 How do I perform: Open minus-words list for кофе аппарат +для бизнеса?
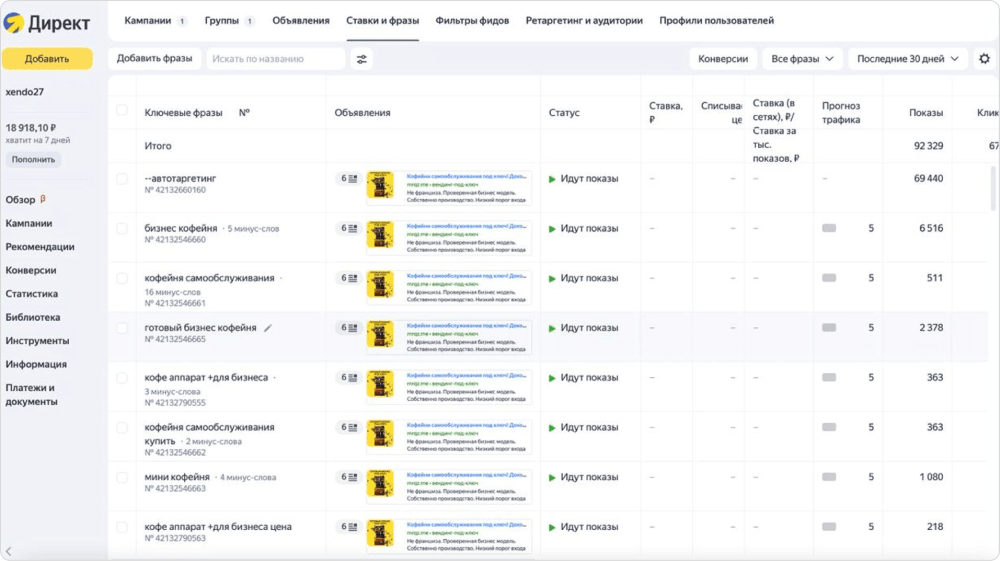(x=175, y=391)
